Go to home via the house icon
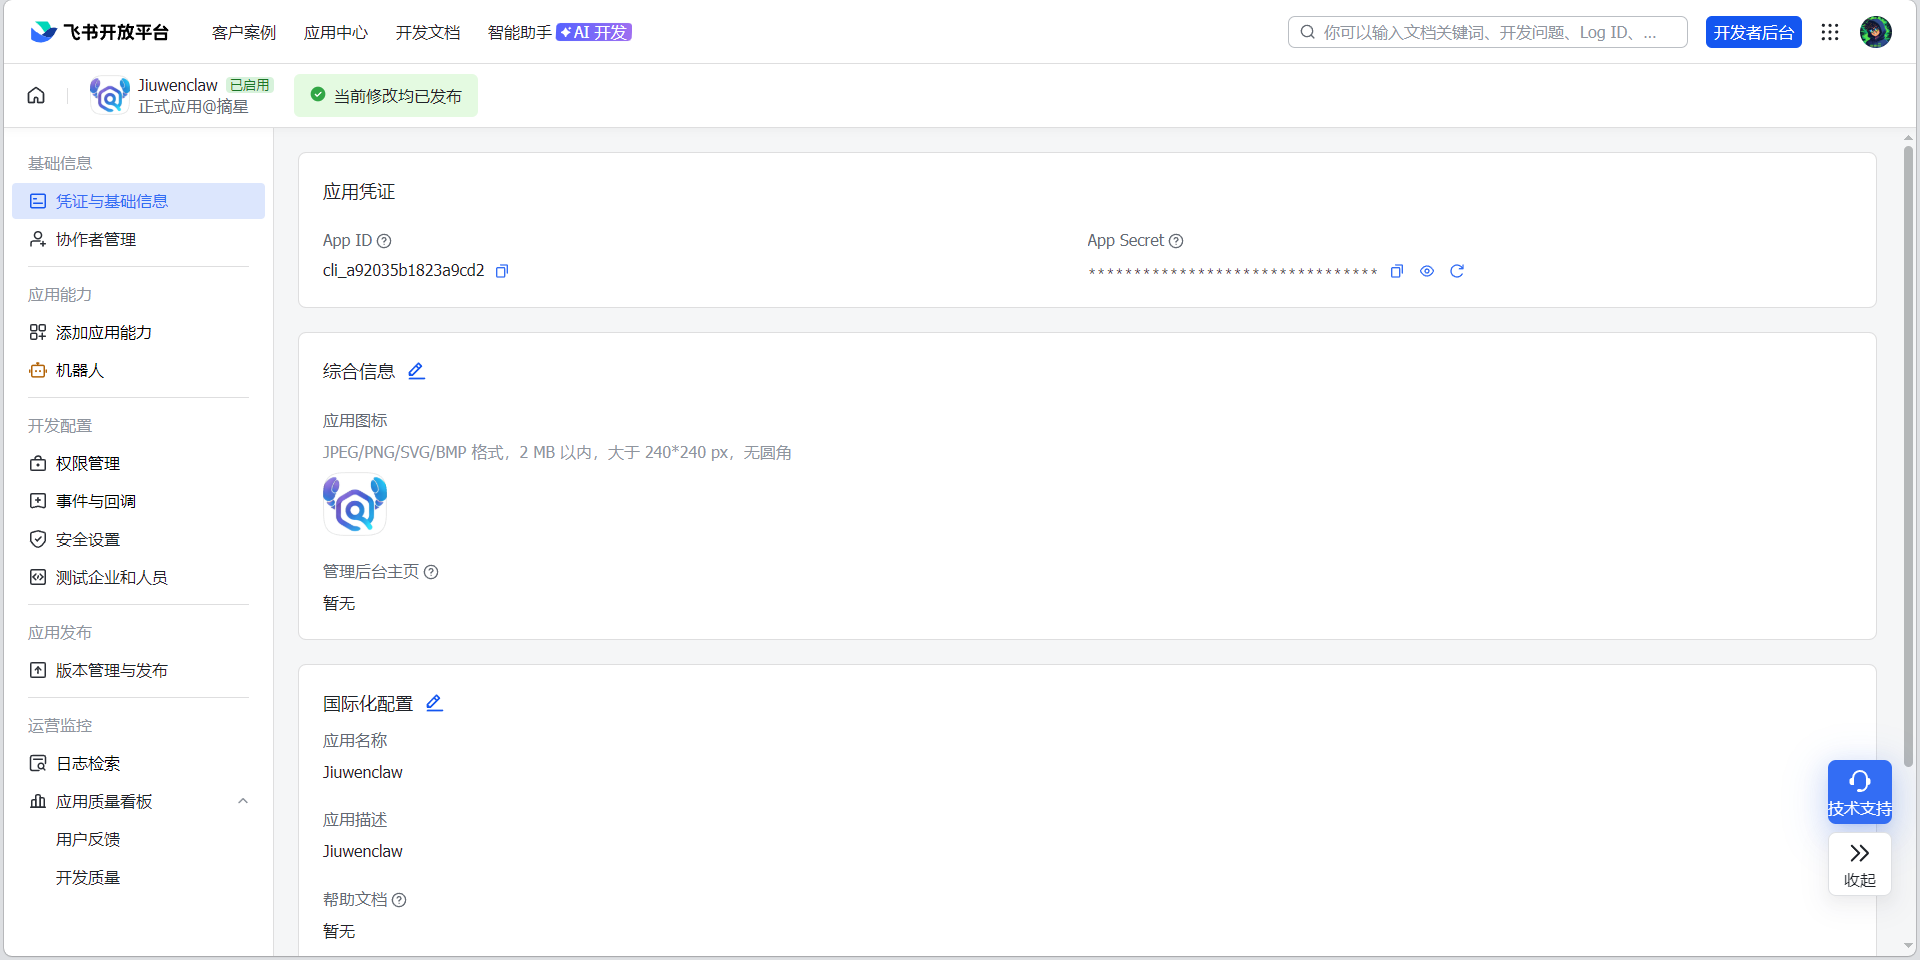Image resolution: width=1920 pixels, height=960 pixels. [x=36, y=95]
